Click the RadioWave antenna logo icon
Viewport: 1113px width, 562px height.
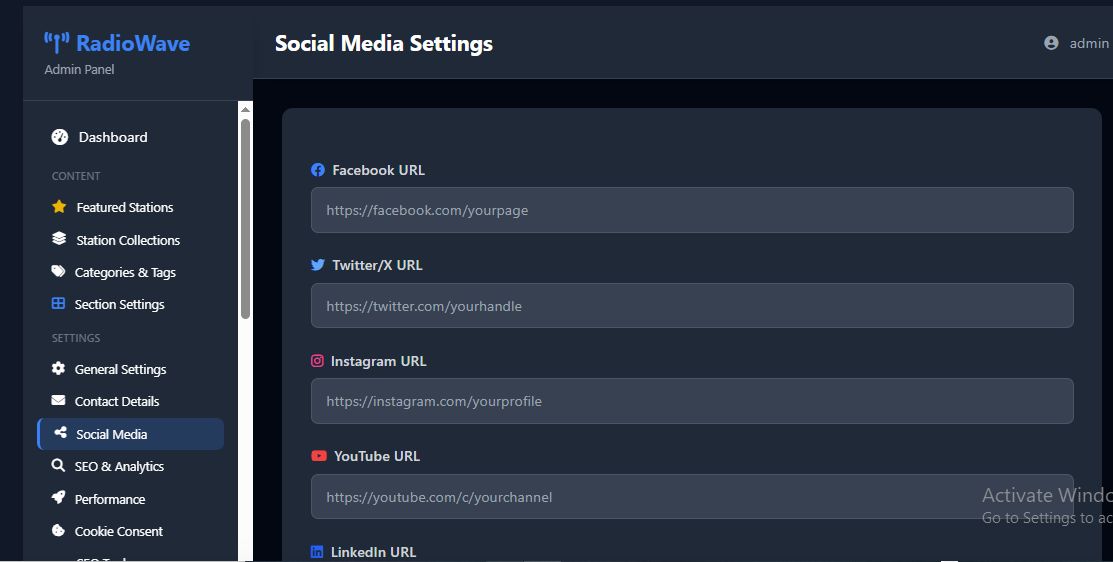57,43
